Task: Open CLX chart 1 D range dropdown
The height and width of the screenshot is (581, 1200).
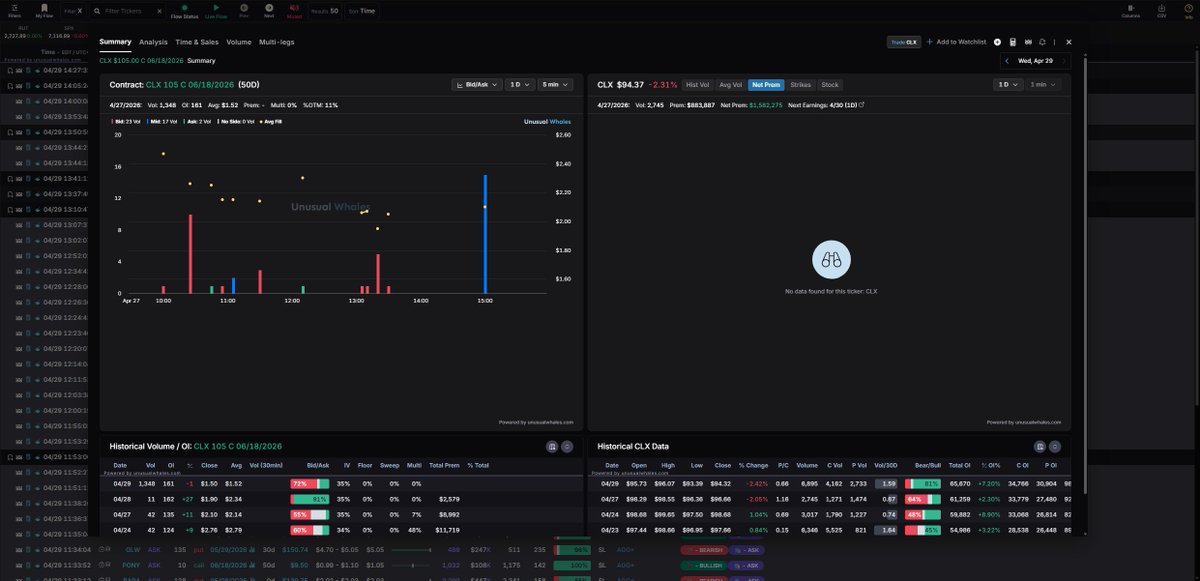Action: [x=1007, y=85]
